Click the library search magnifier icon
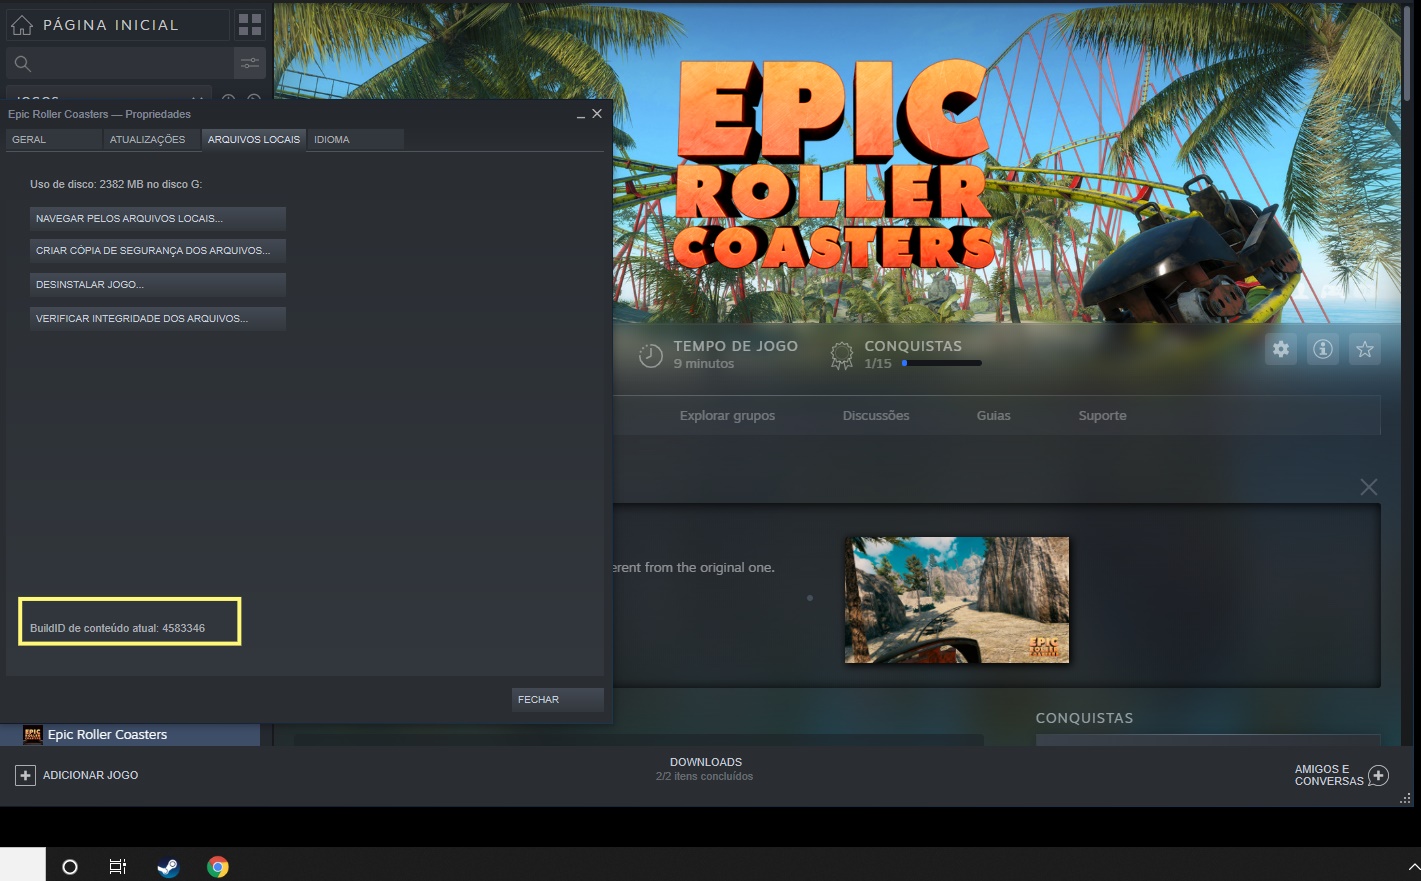1421x881 pixels. coord(23,64)
